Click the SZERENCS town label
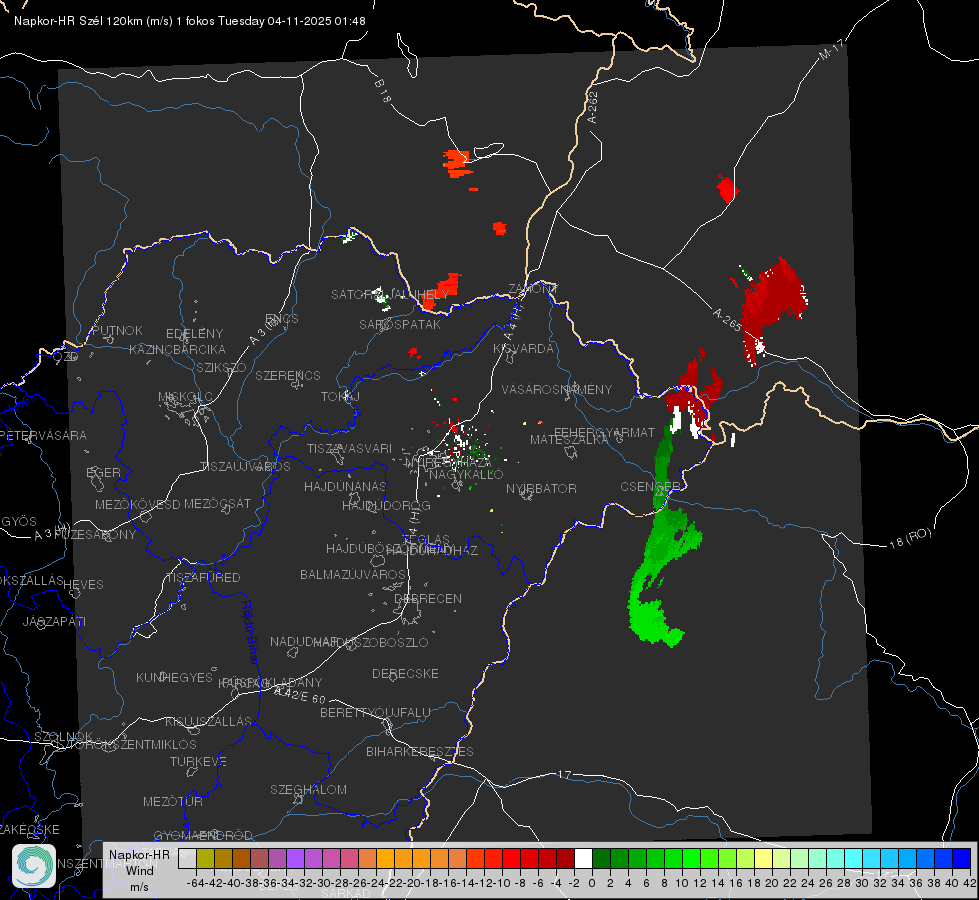The height and width of the screenshot is (900, 979). (288, 375)
